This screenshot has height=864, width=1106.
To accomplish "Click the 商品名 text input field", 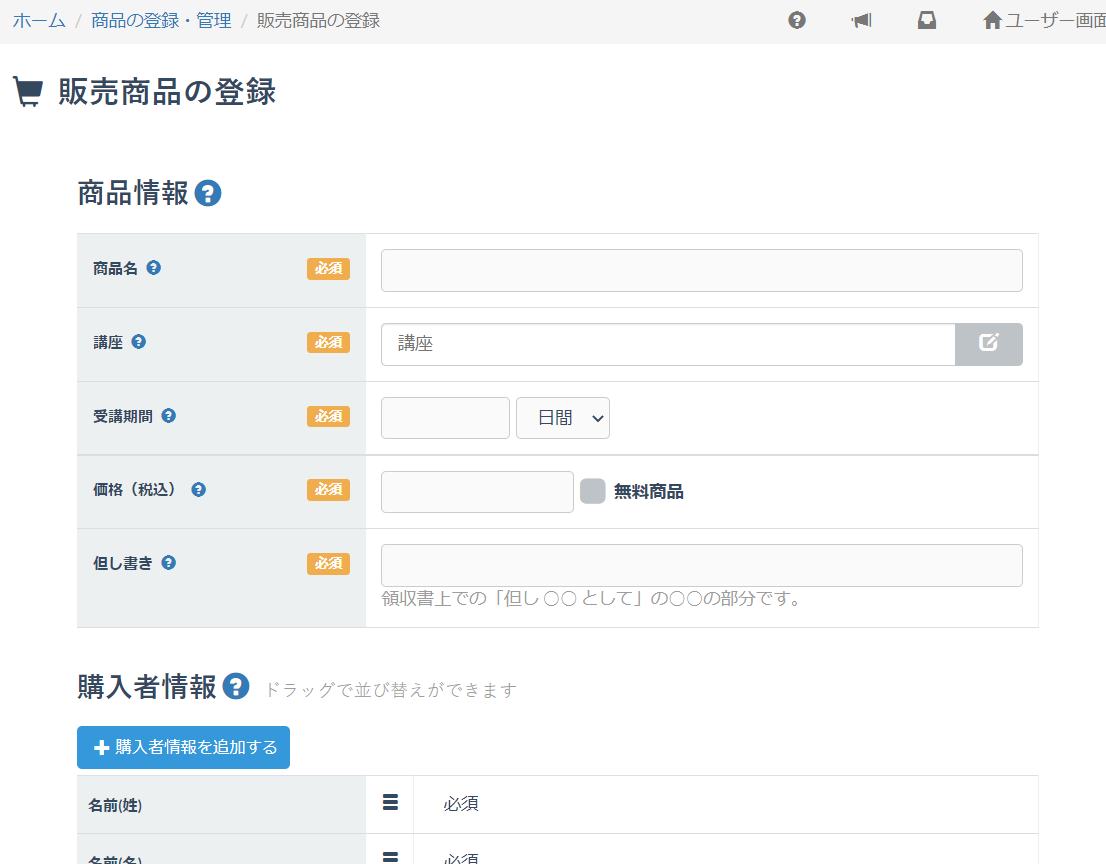I will [x=701, y=270].
